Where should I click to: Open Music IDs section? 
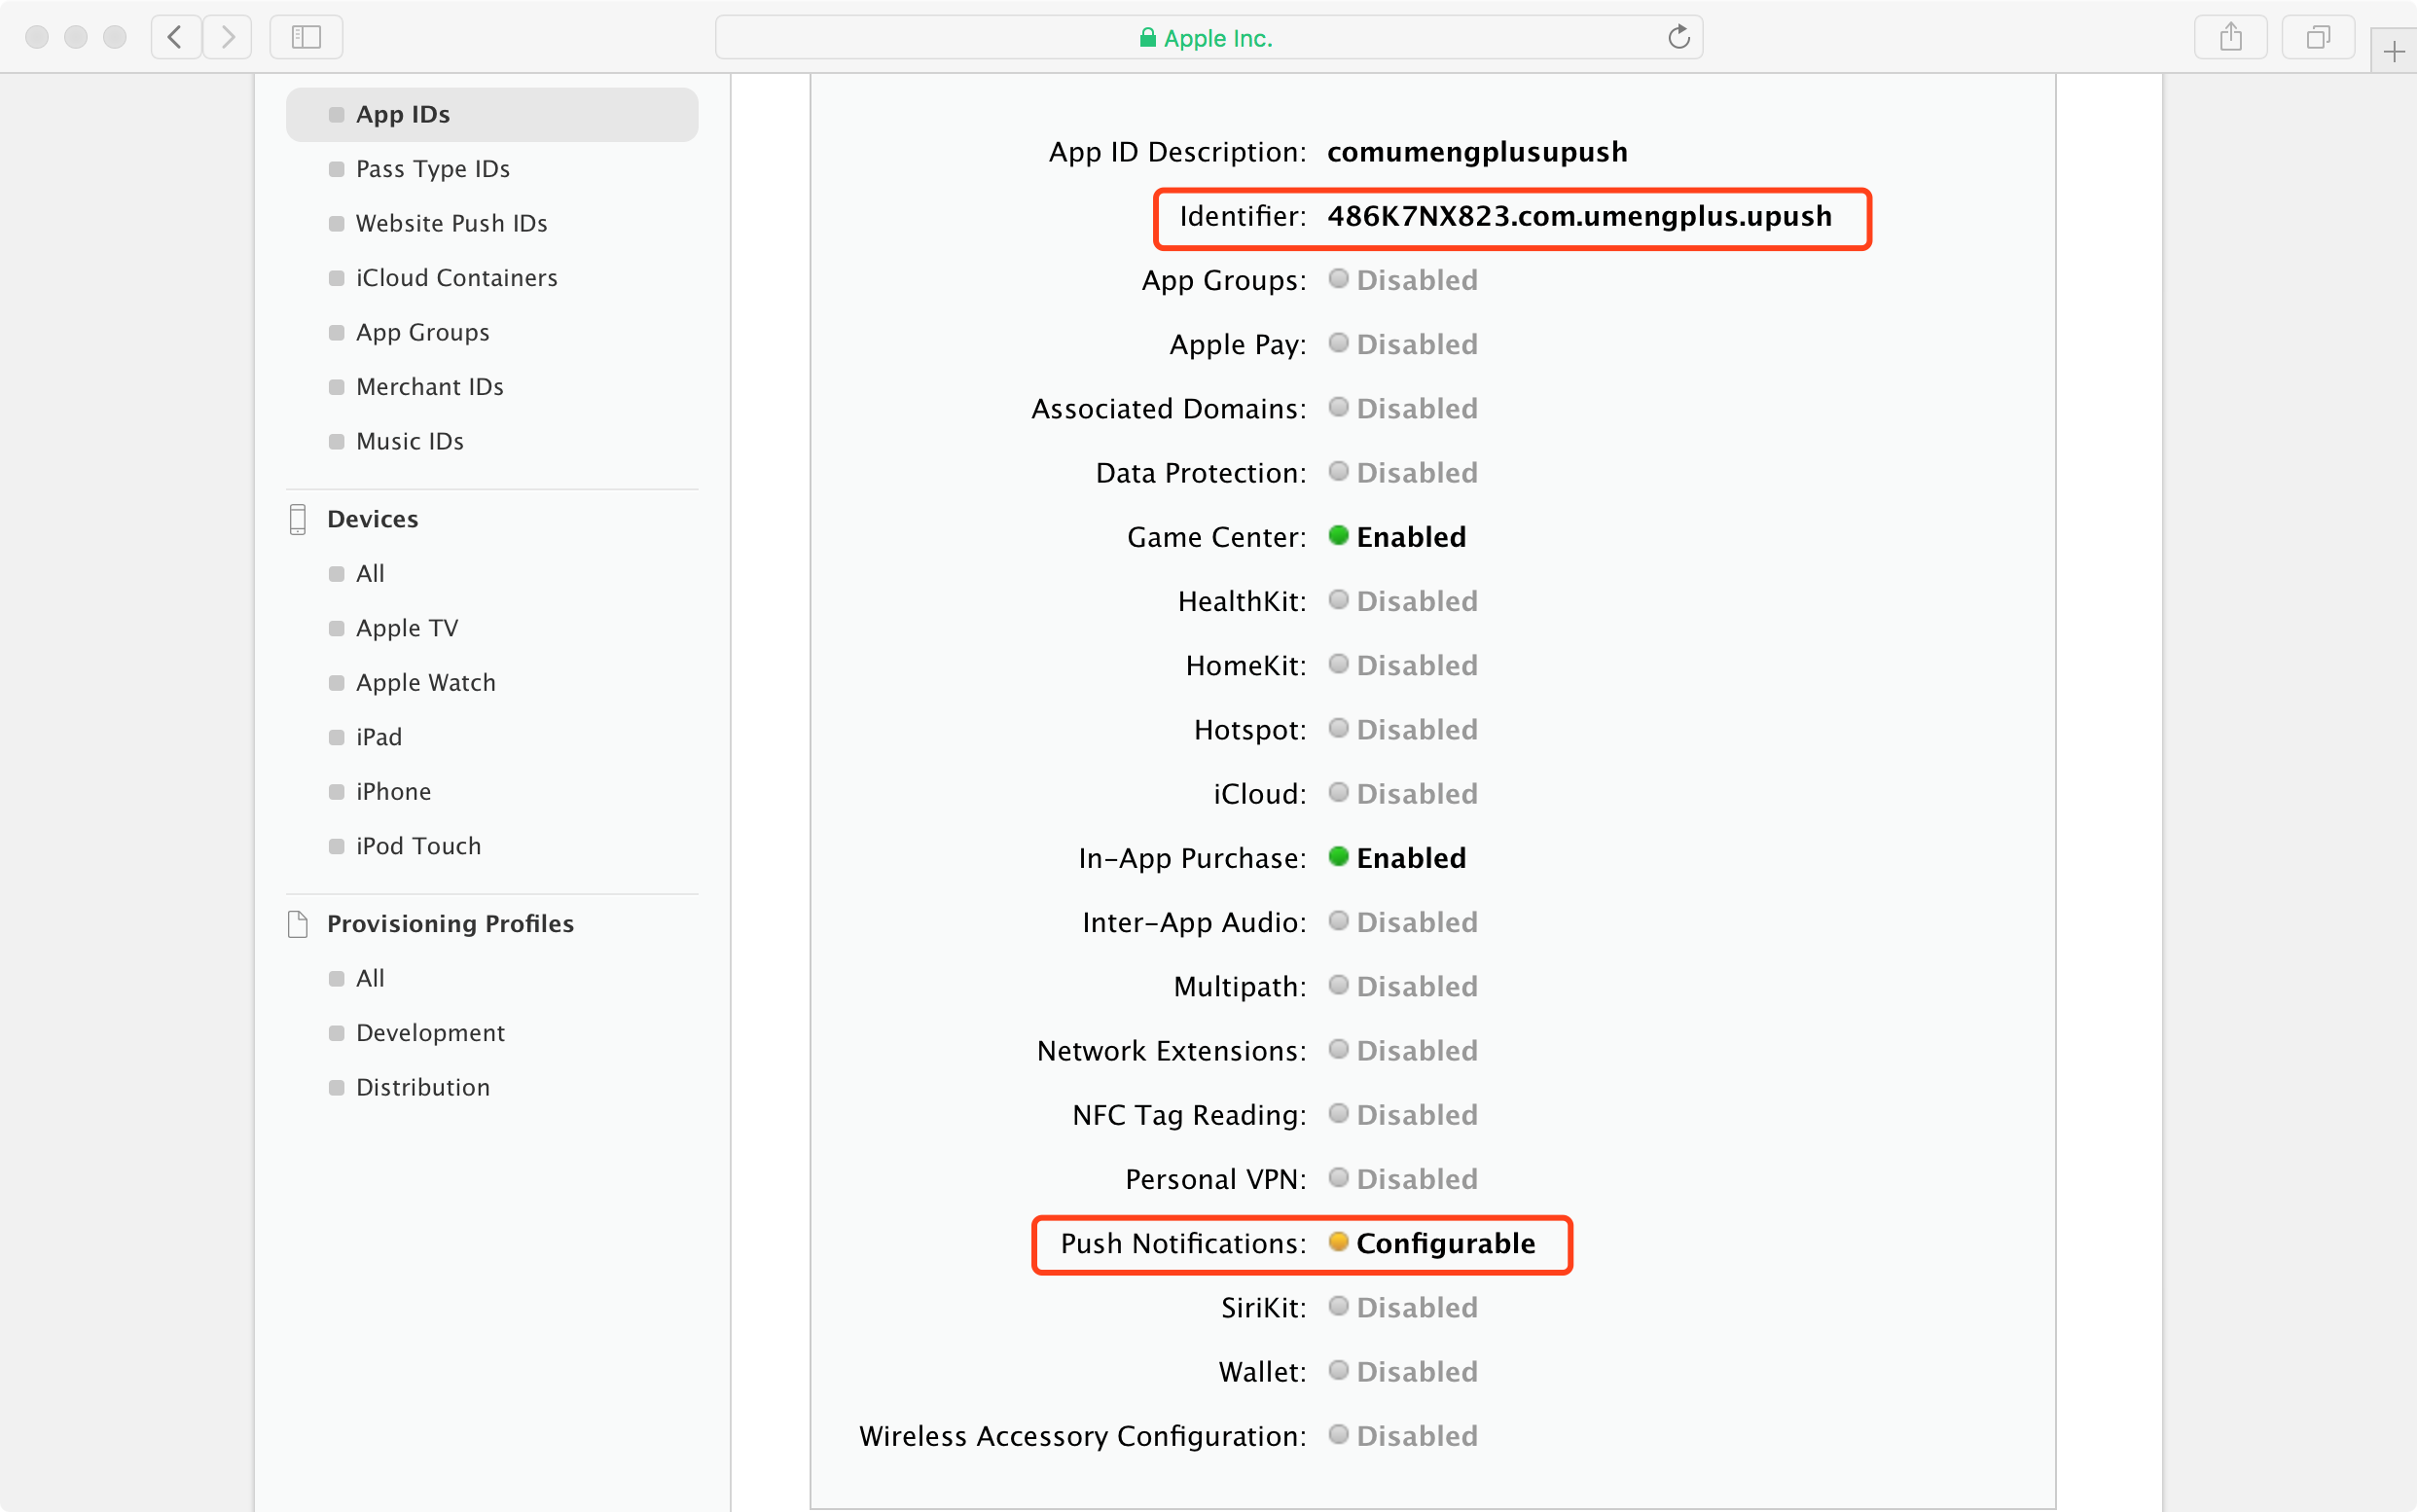(410, 442)
